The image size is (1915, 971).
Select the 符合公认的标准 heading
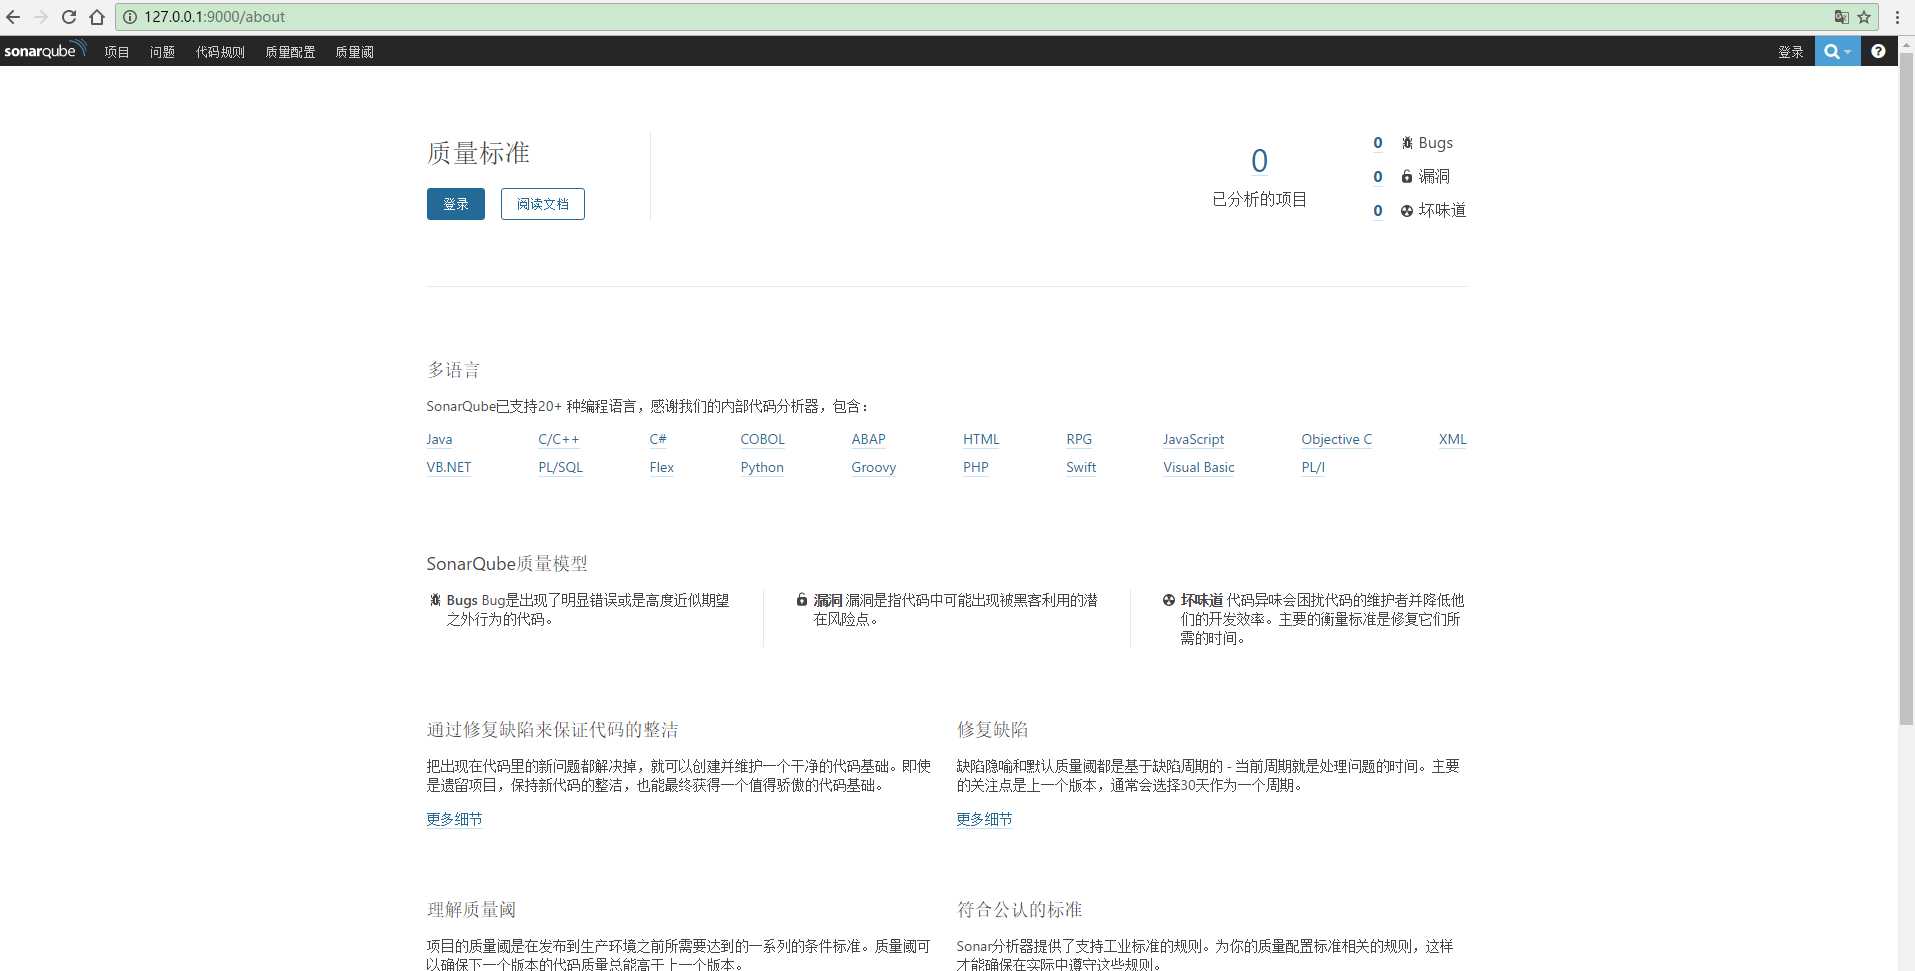[x=1019, y=910]
